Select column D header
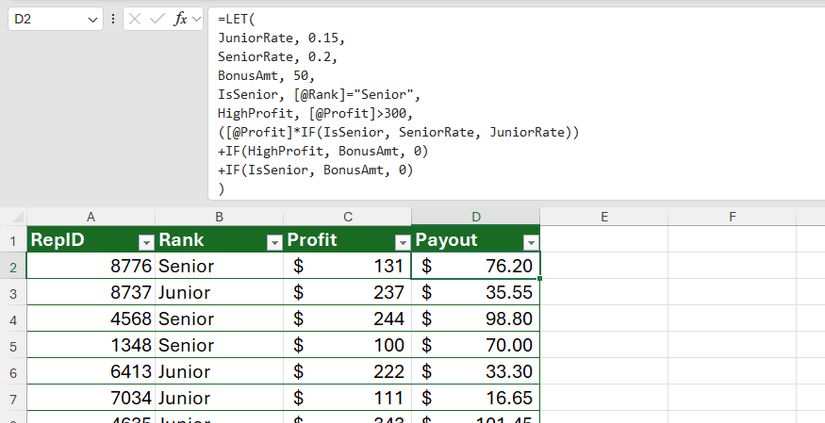This screenshot has height=423, width=825. (x=476, y=216)
